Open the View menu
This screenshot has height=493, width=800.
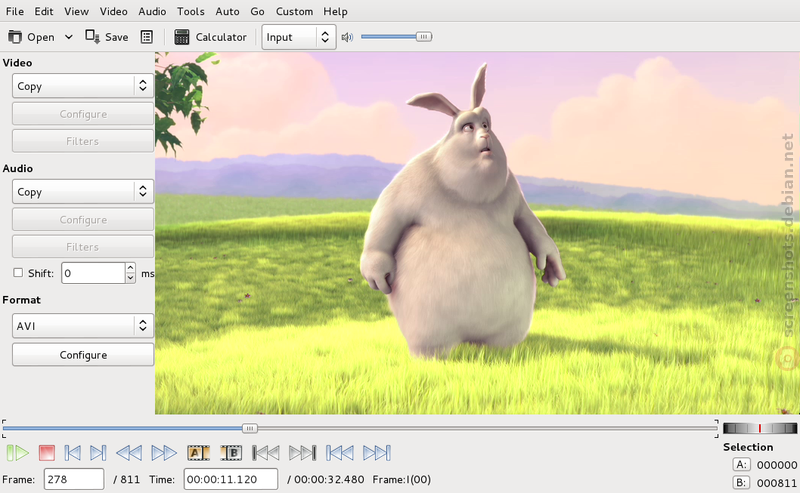tap(77, 11)
